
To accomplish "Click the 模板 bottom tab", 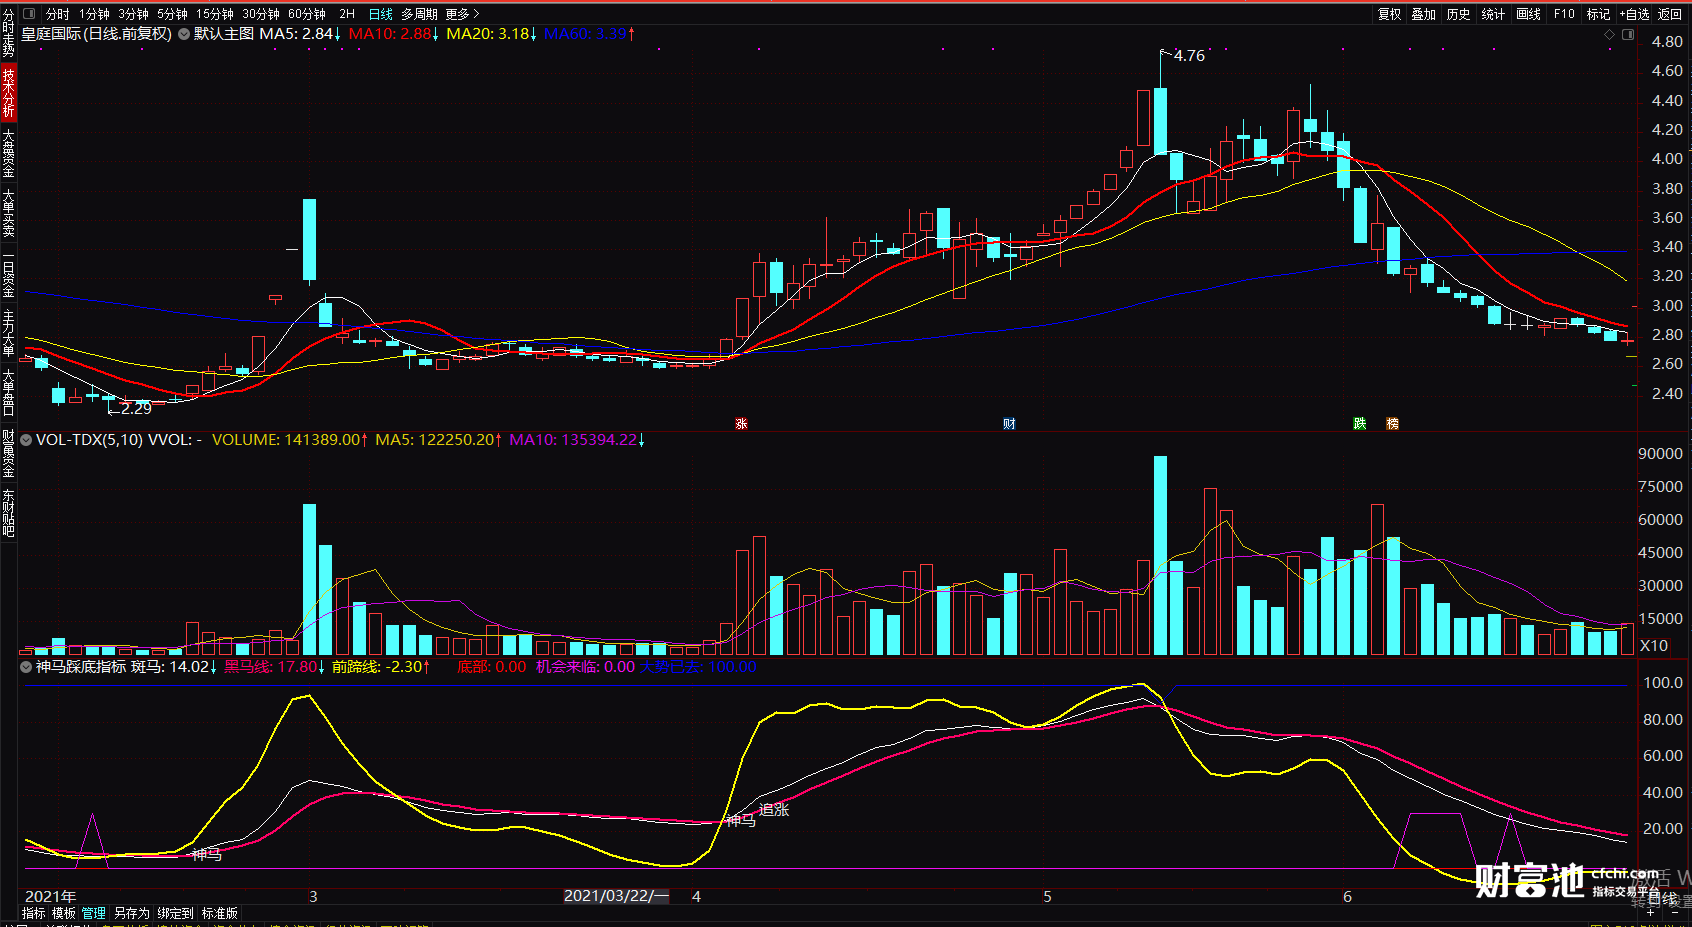I will coord(64,913).
